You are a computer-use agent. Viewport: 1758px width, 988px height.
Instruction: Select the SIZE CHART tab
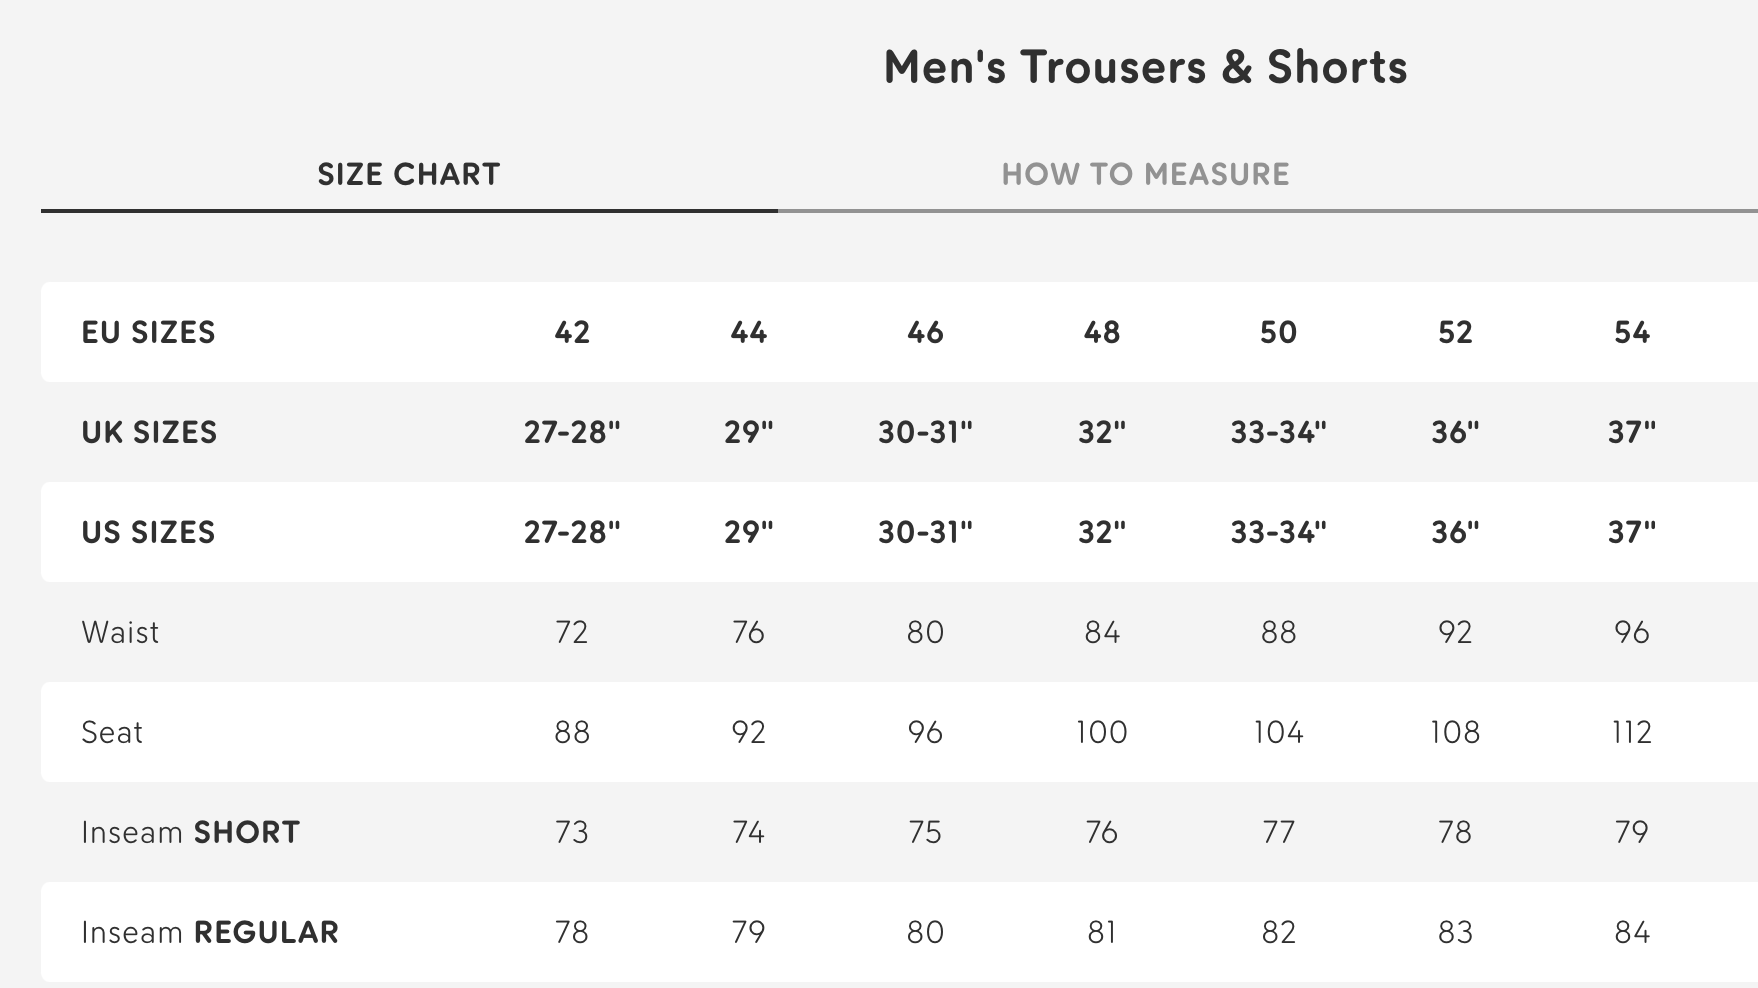[408, 174]
